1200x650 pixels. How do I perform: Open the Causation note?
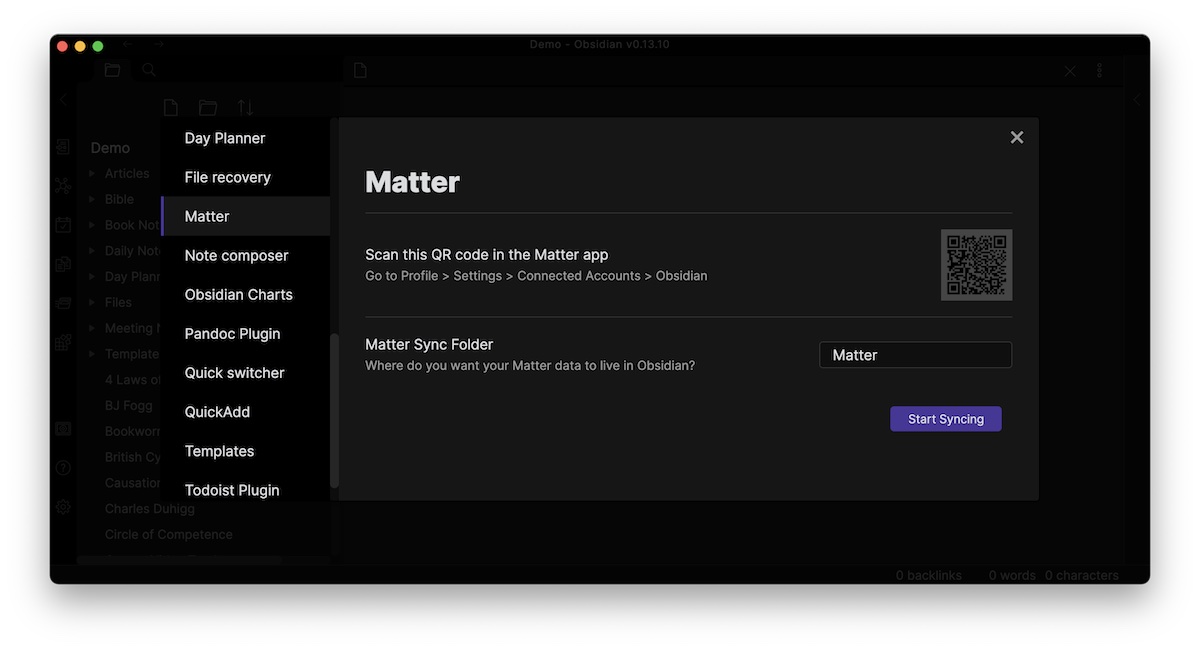pos(132,483)
